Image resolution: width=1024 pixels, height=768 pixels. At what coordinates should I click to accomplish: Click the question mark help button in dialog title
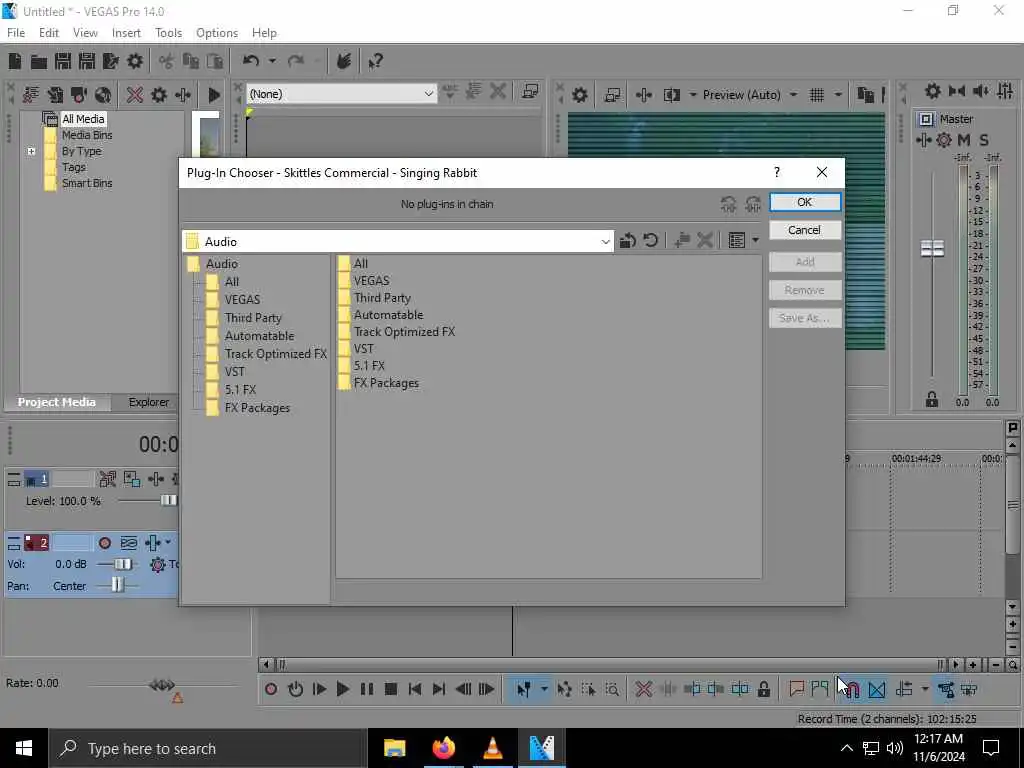coord(776,172)
